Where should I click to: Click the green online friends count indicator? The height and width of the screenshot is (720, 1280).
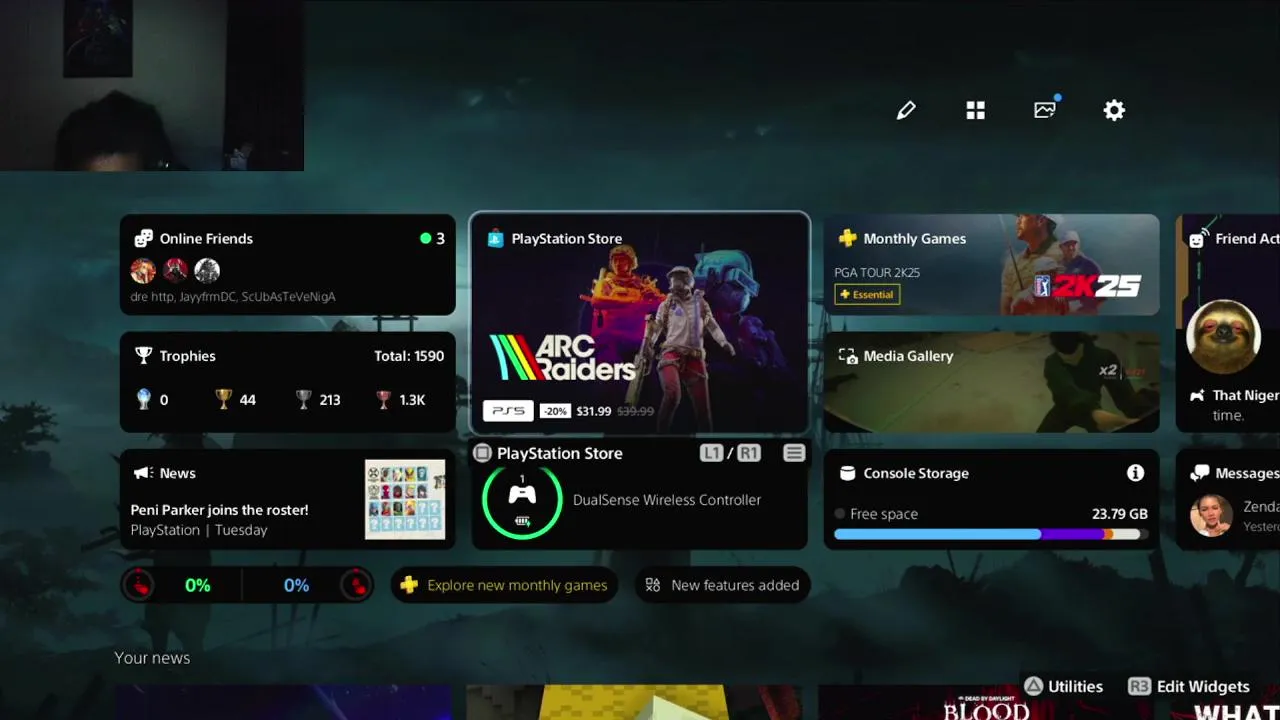click(x=433, y=238)
